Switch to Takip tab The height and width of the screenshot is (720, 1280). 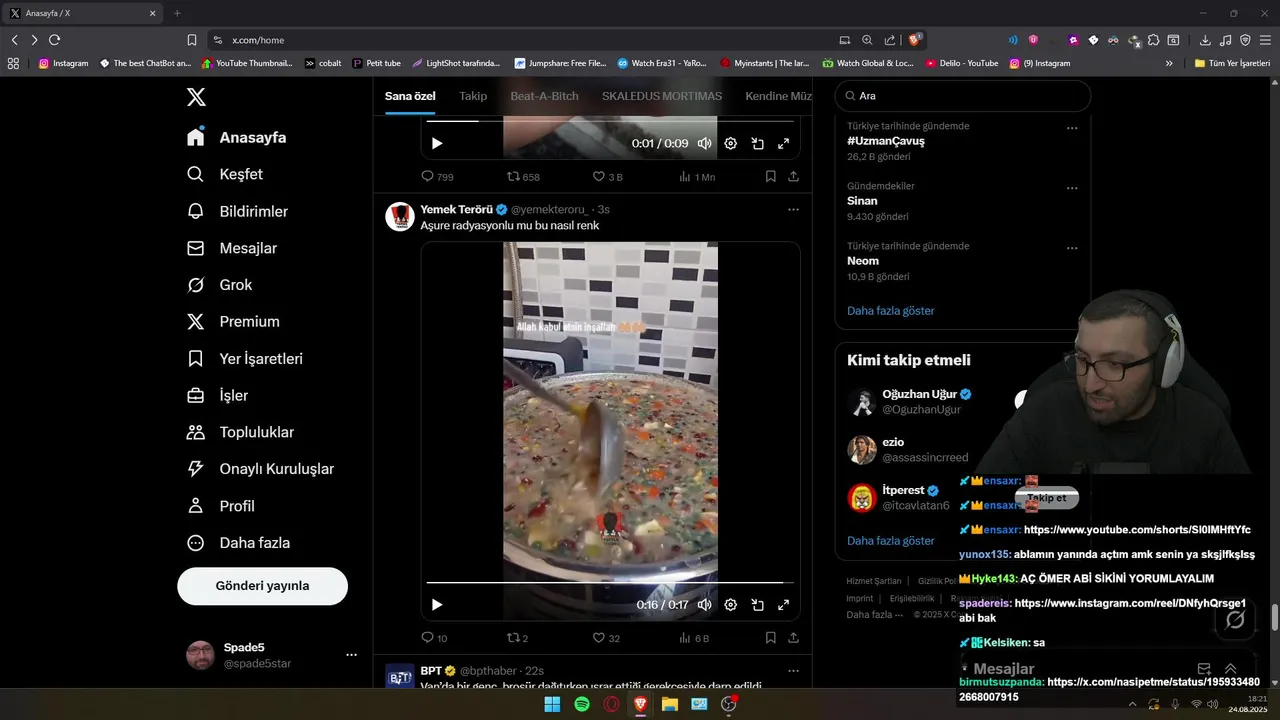click(x=473, y=96)
